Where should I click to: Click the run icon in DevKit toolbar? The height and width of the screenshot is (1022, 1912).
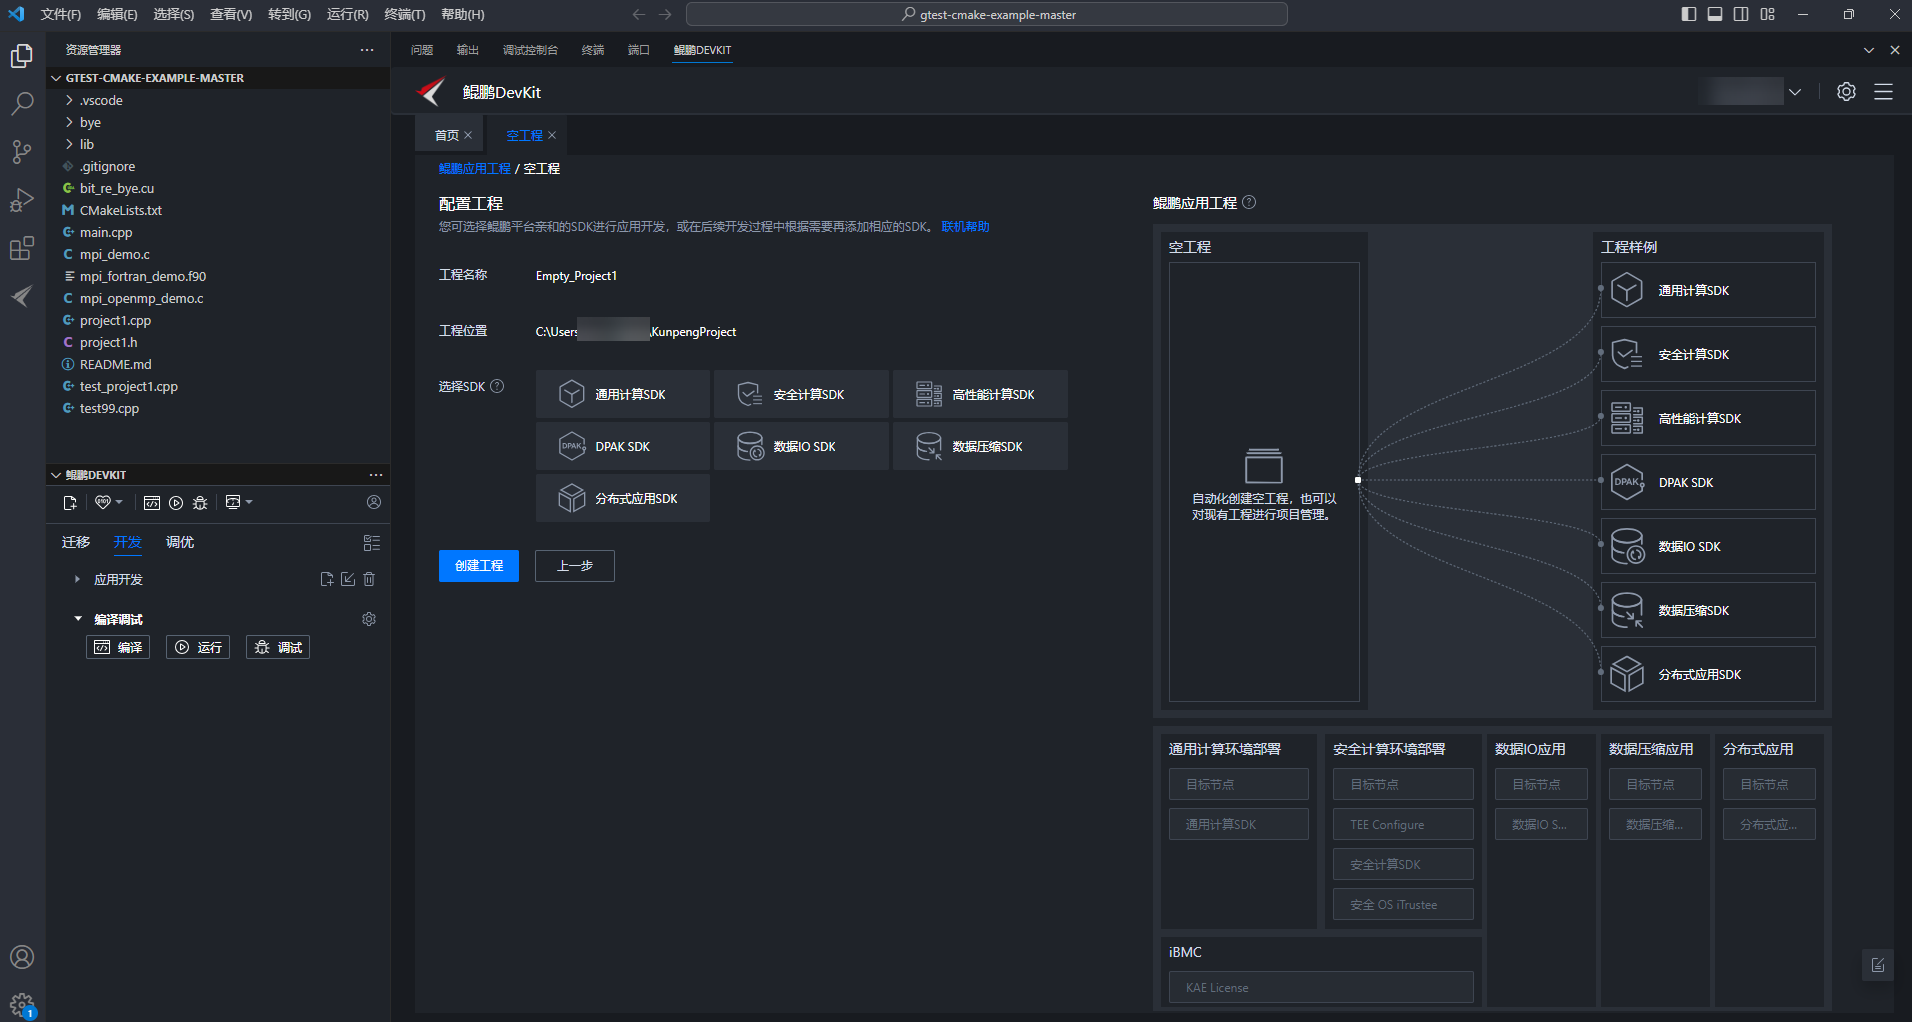[176, 503]
